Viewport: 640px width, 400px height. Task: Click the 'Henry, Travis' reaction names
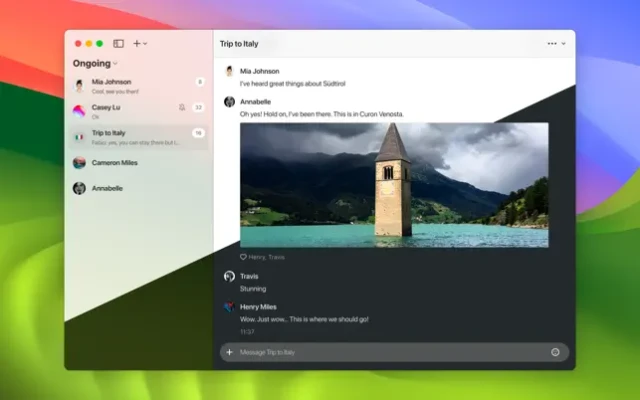(267, 257)
